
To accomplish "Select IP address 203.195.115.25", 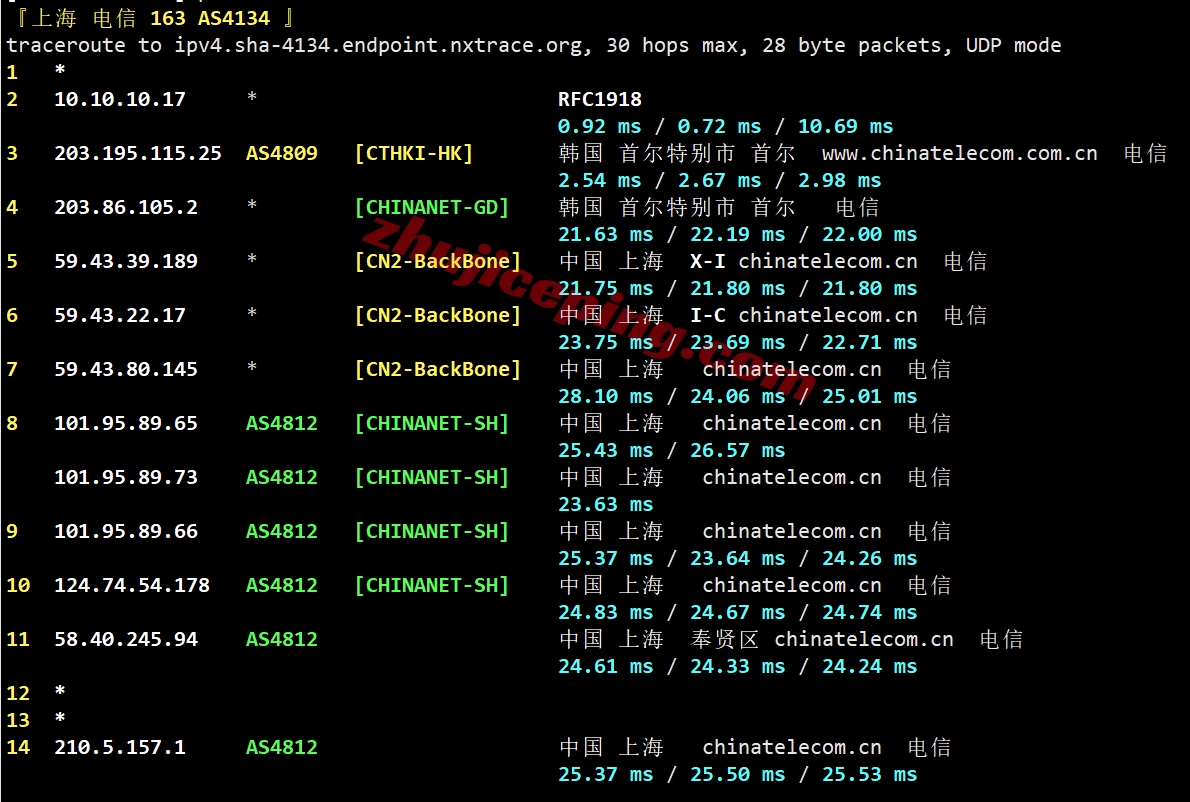I will pos(138,153).
